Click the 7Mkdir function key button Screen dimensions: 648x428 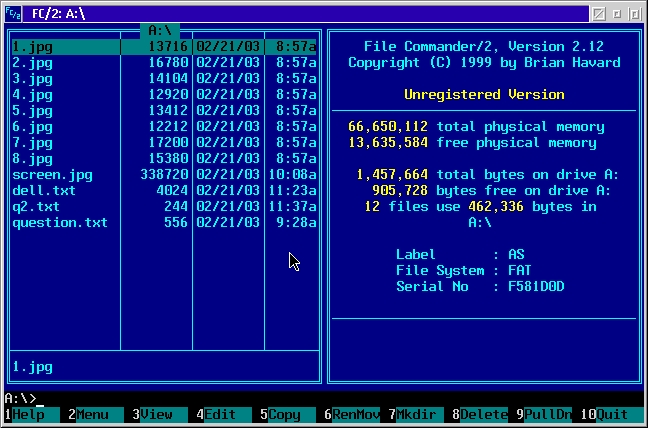tap(416, 414)
